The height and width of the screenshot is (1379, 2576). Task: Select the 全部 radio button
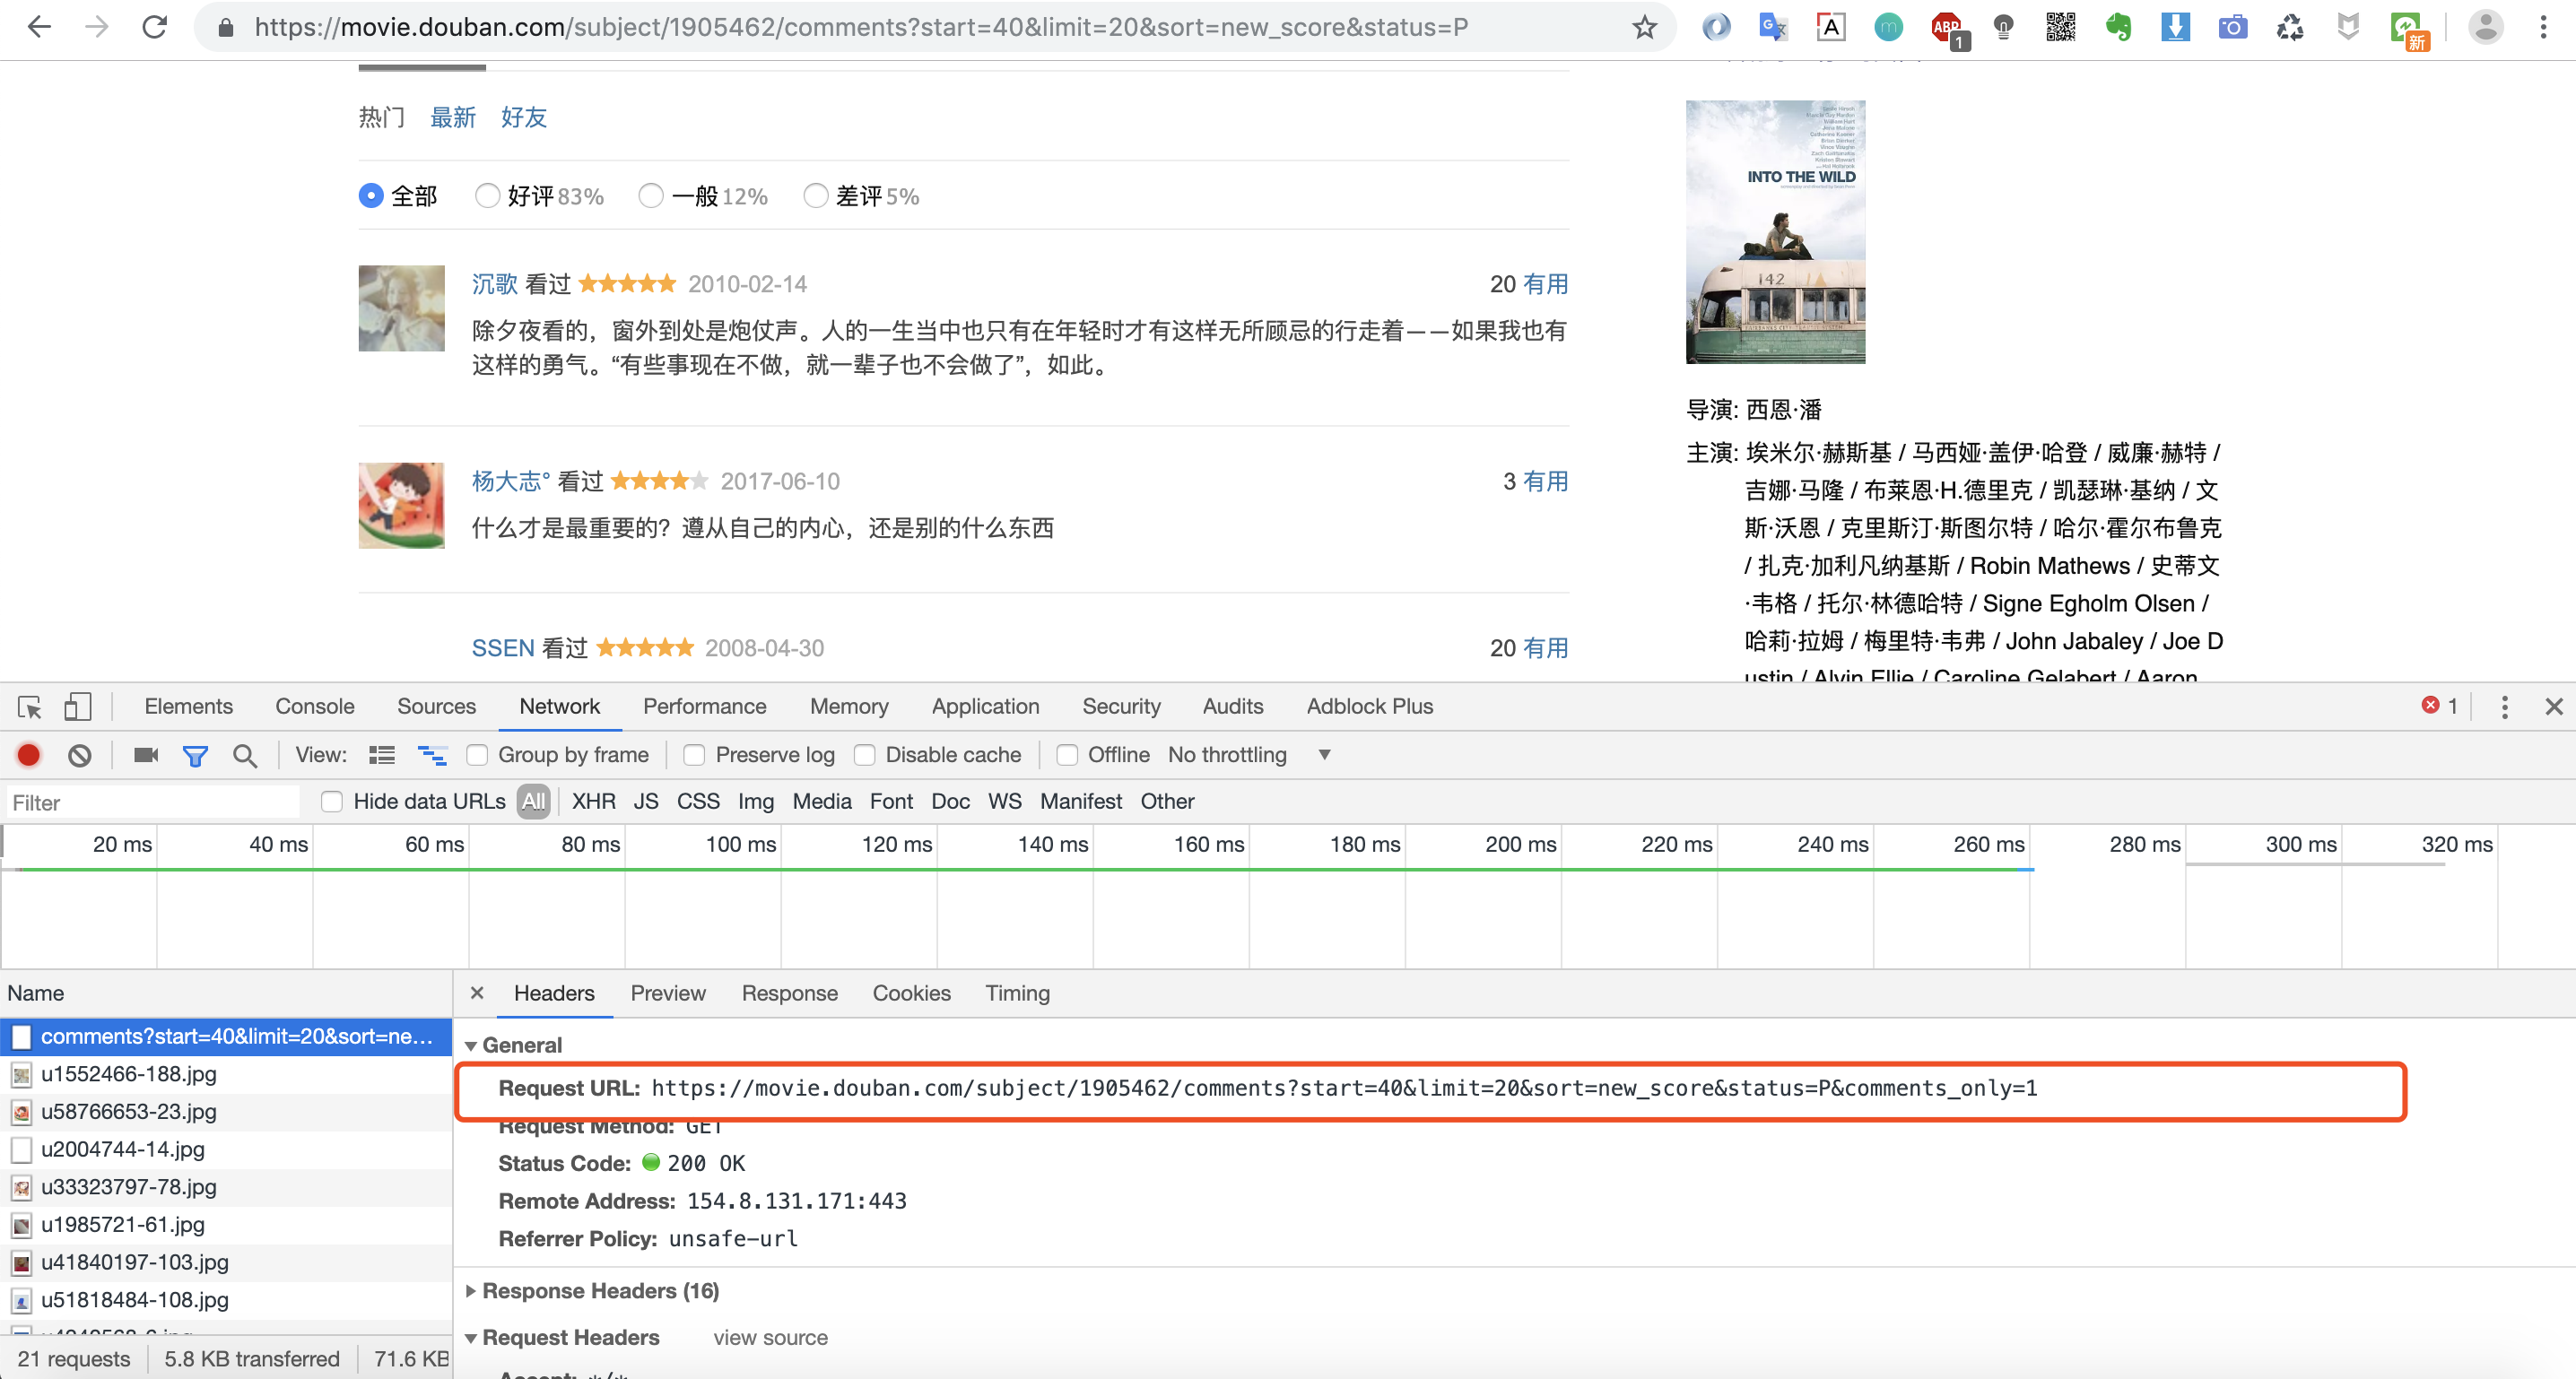[x=370, y=194]
